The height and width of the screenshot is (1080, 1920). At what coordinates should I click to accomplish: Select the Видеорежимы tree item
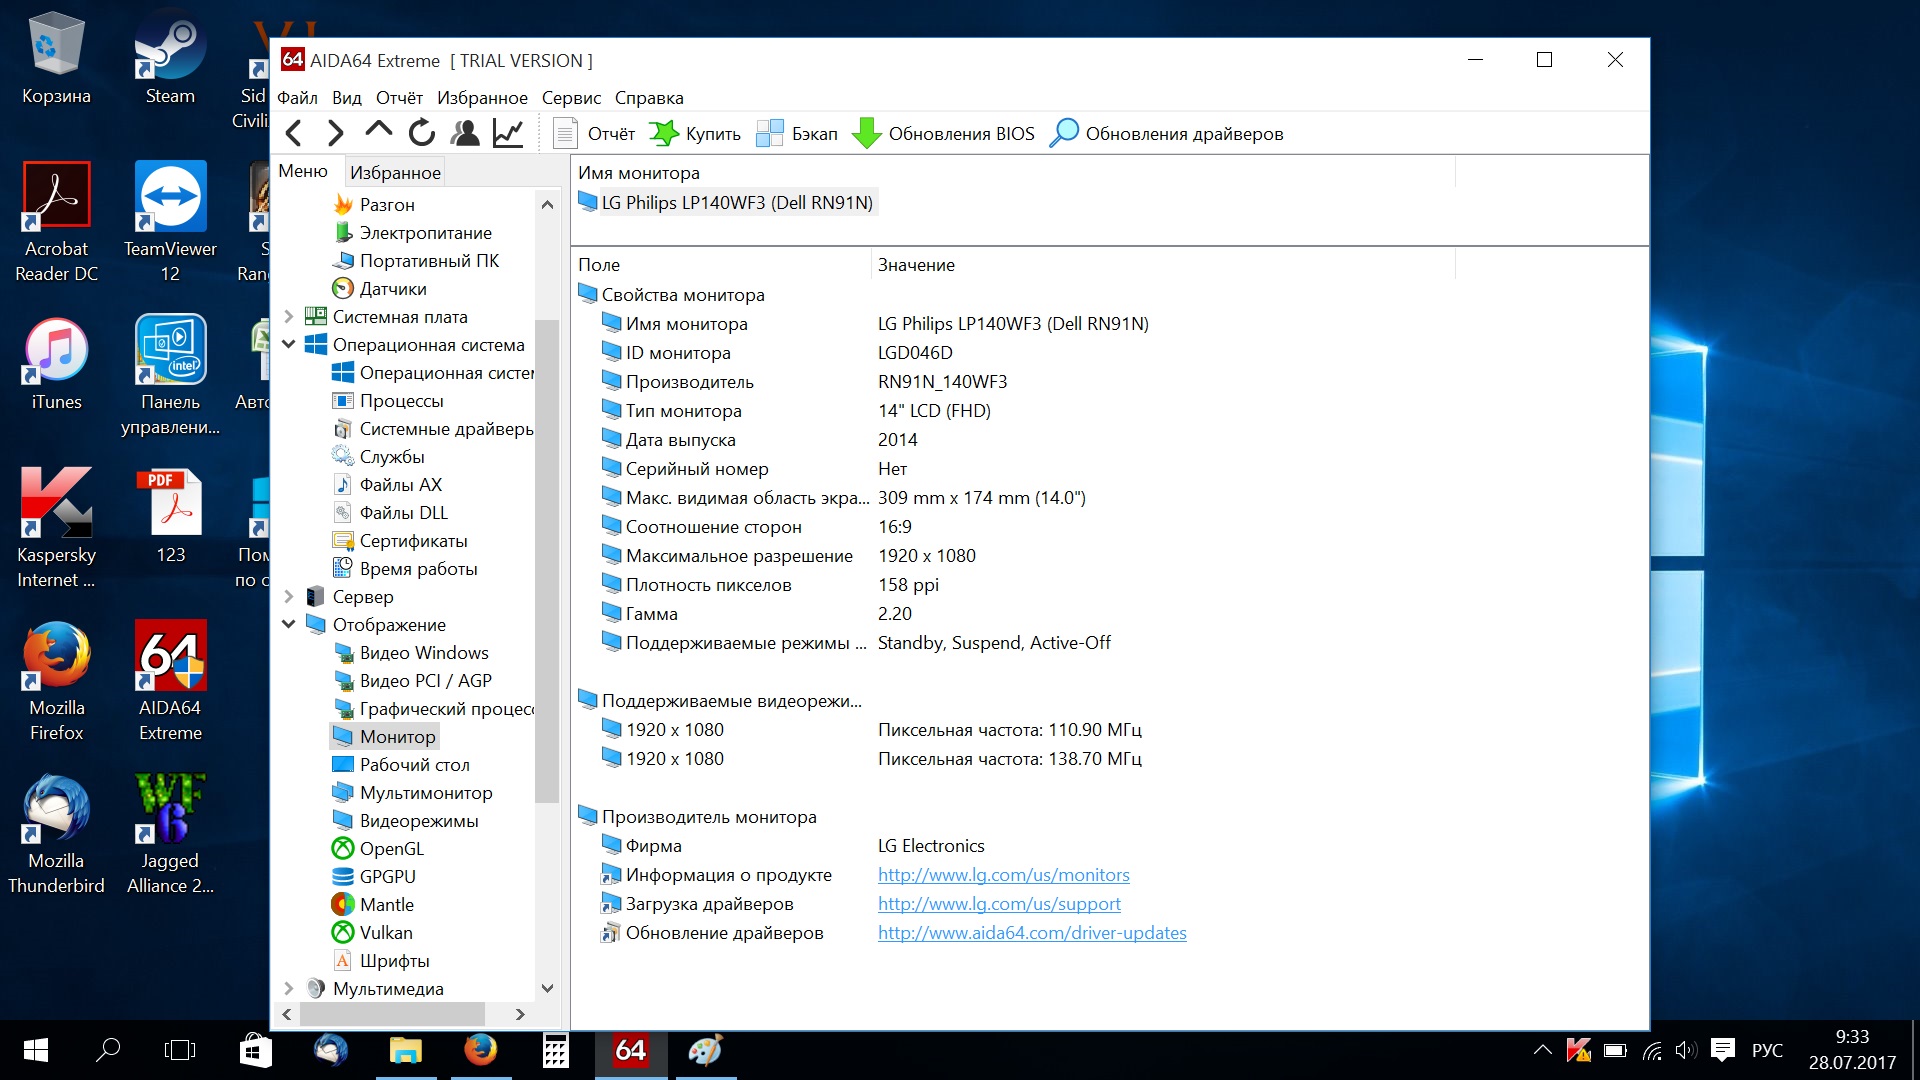point(405,821)
